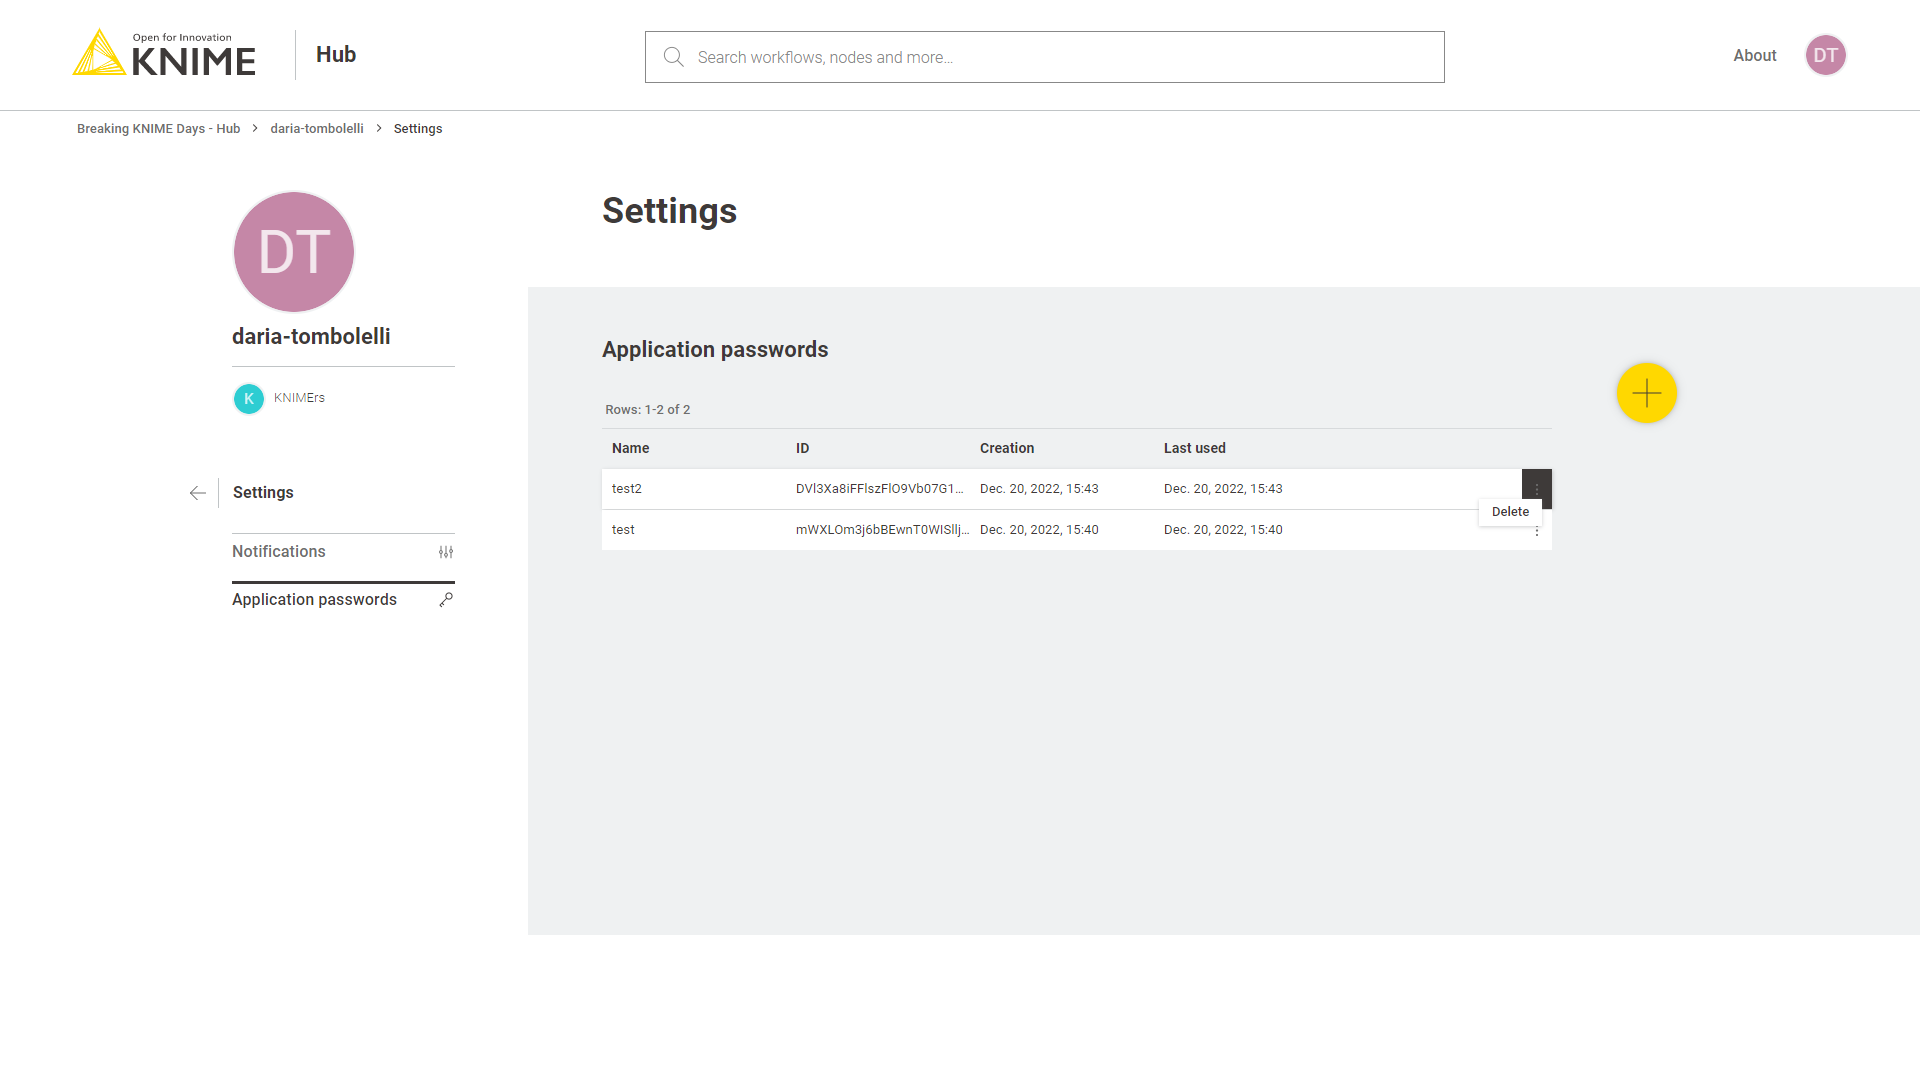Select the Application passwords tab

pyautogui.click(x=314, y=600)
